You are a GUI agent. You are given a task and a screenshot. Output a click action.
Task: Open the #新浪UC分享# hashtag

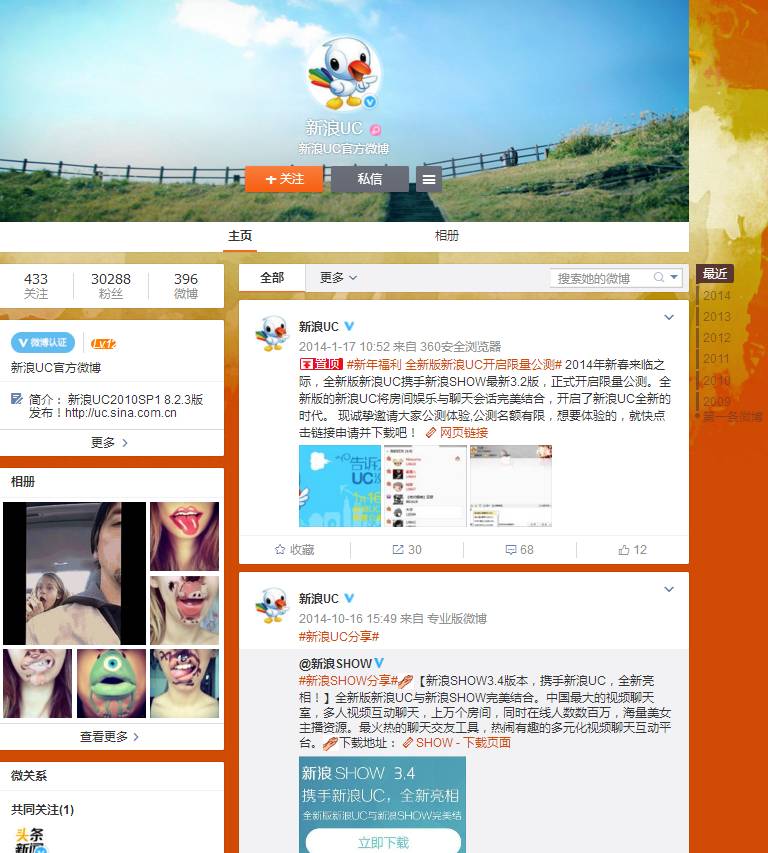339,636
